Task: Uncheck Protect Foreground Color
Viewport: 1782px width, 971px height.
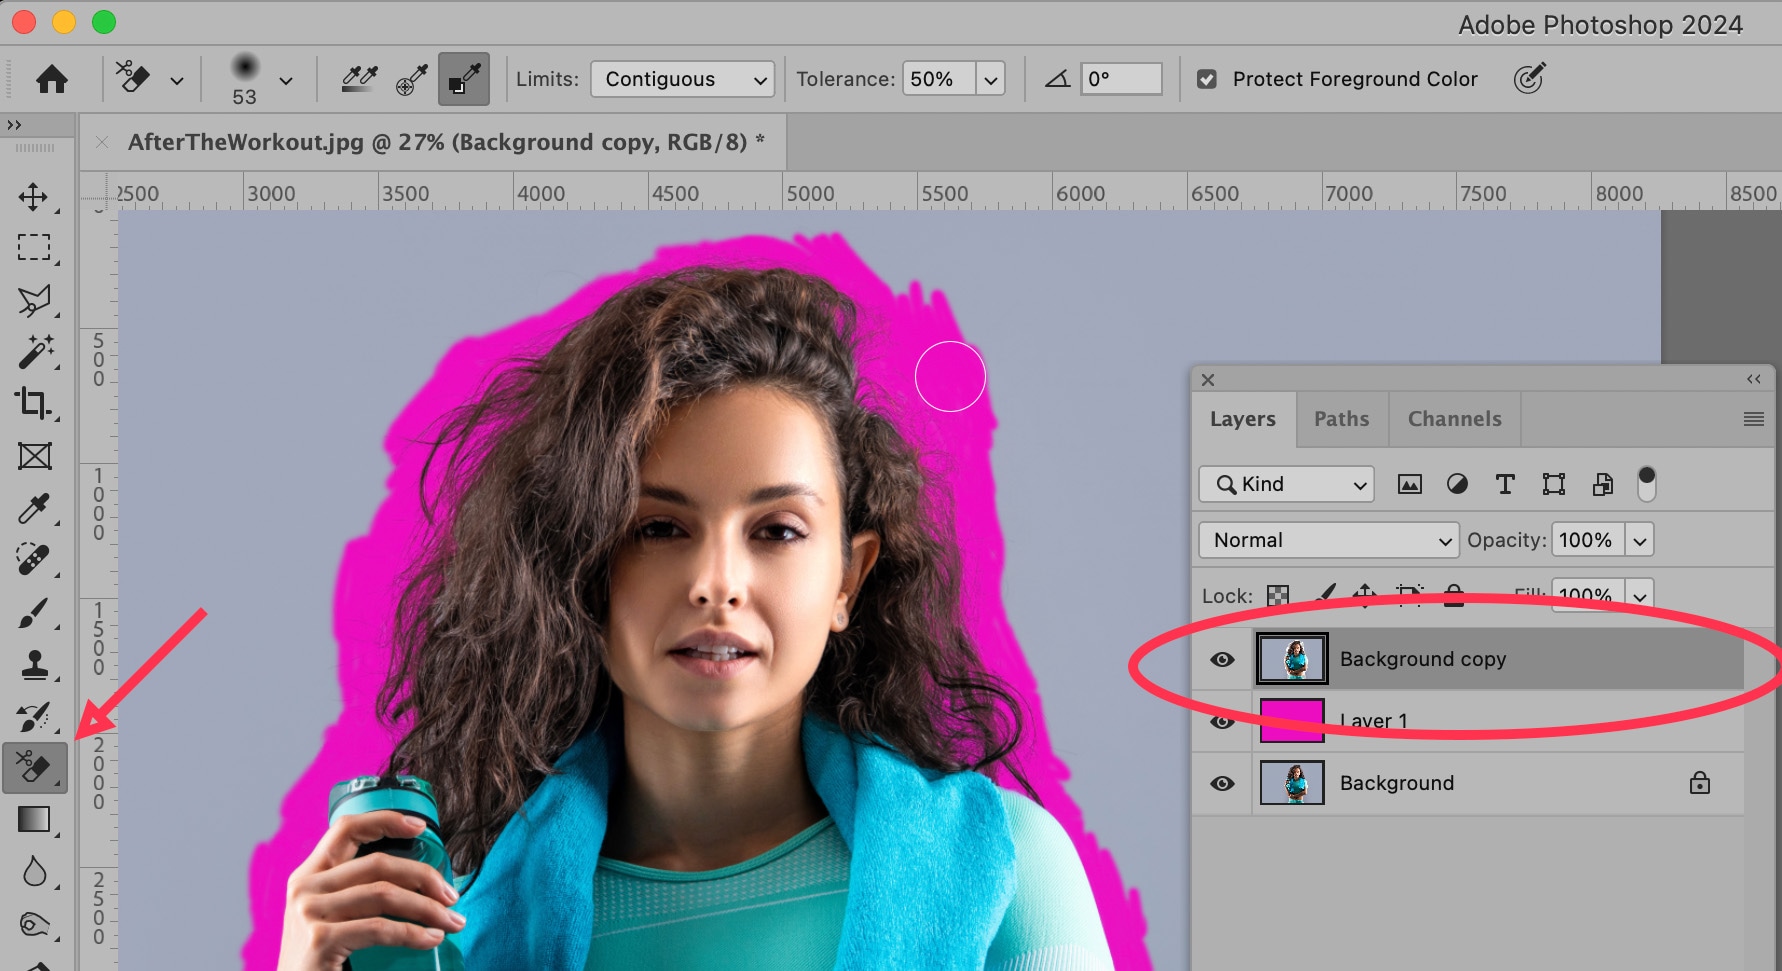Action: tap(1207, 79)
